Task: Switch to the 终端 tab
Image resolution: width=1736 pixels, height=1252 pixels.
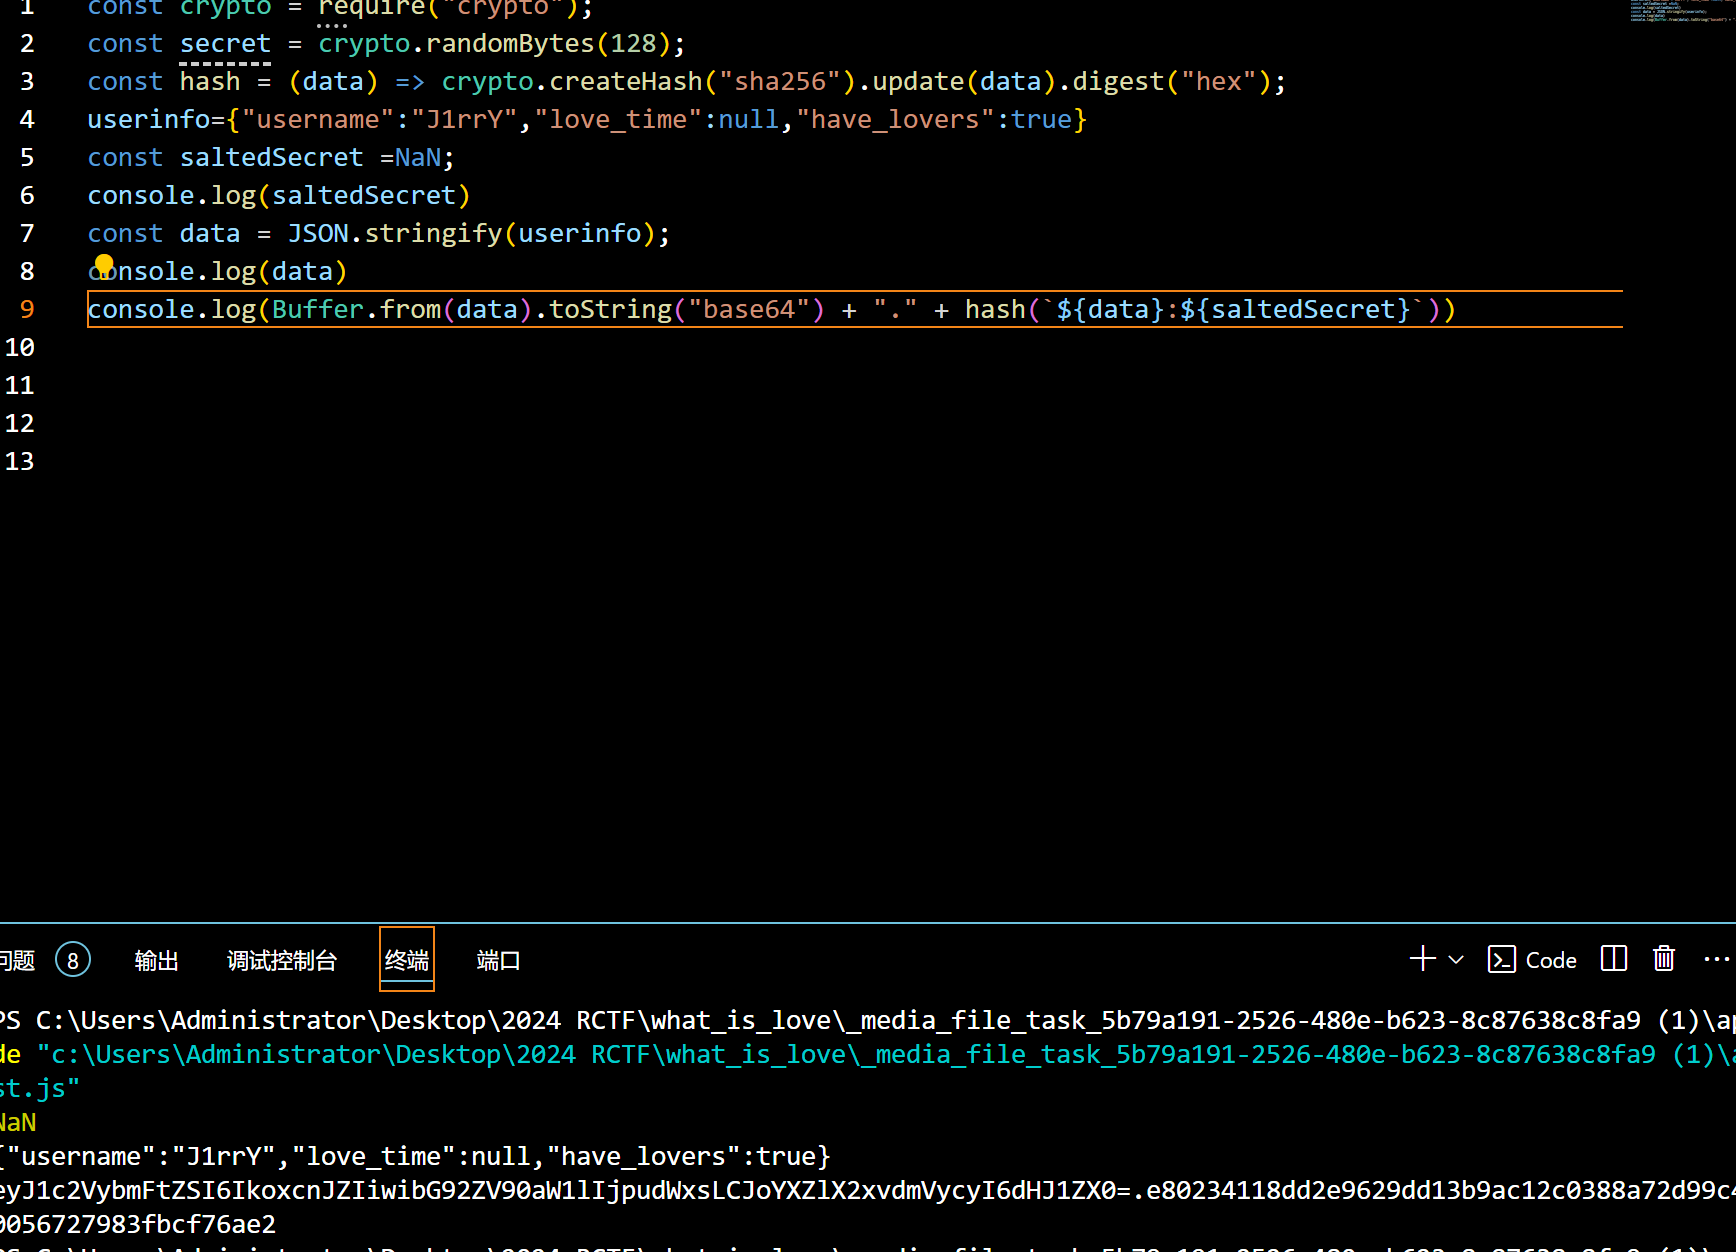Action: 407,960
